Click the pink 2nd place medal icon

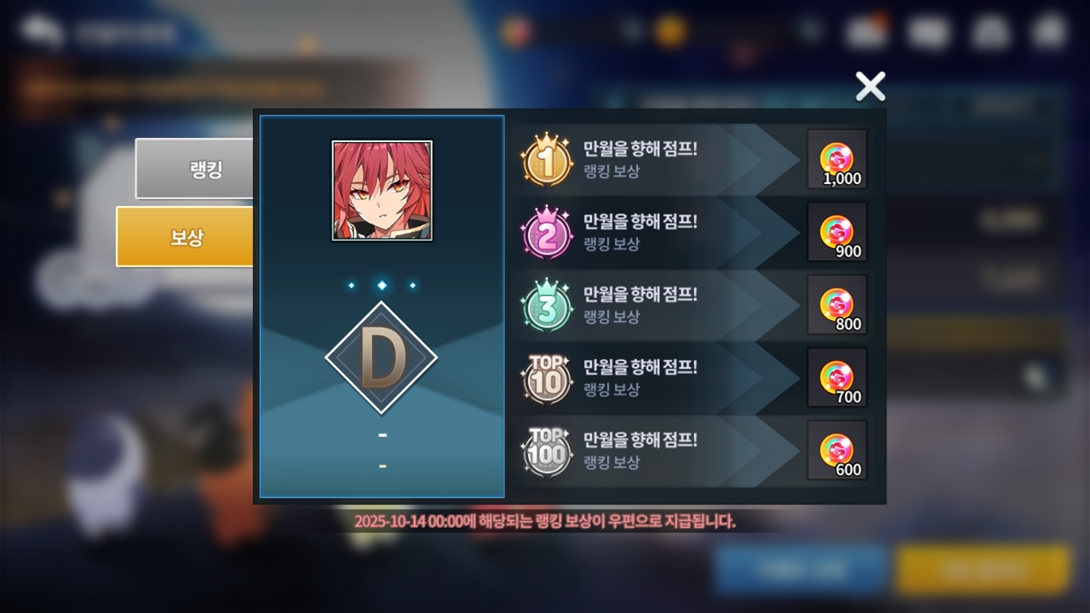(x=546, y=233)
